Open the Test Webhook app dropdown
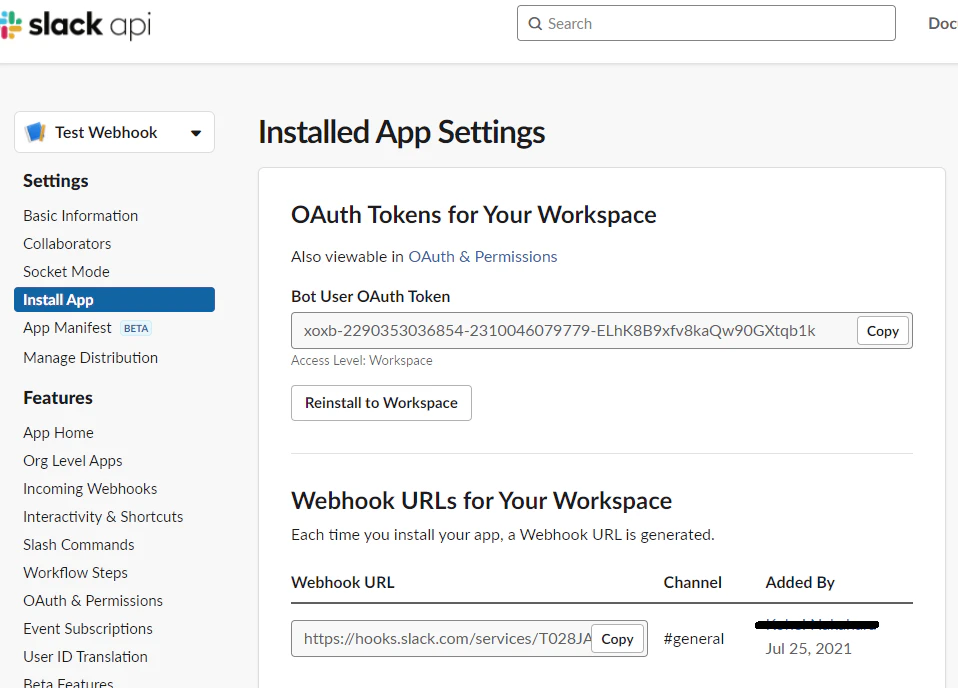The height and width of the screenshot is (688, 958). (114, 132)
